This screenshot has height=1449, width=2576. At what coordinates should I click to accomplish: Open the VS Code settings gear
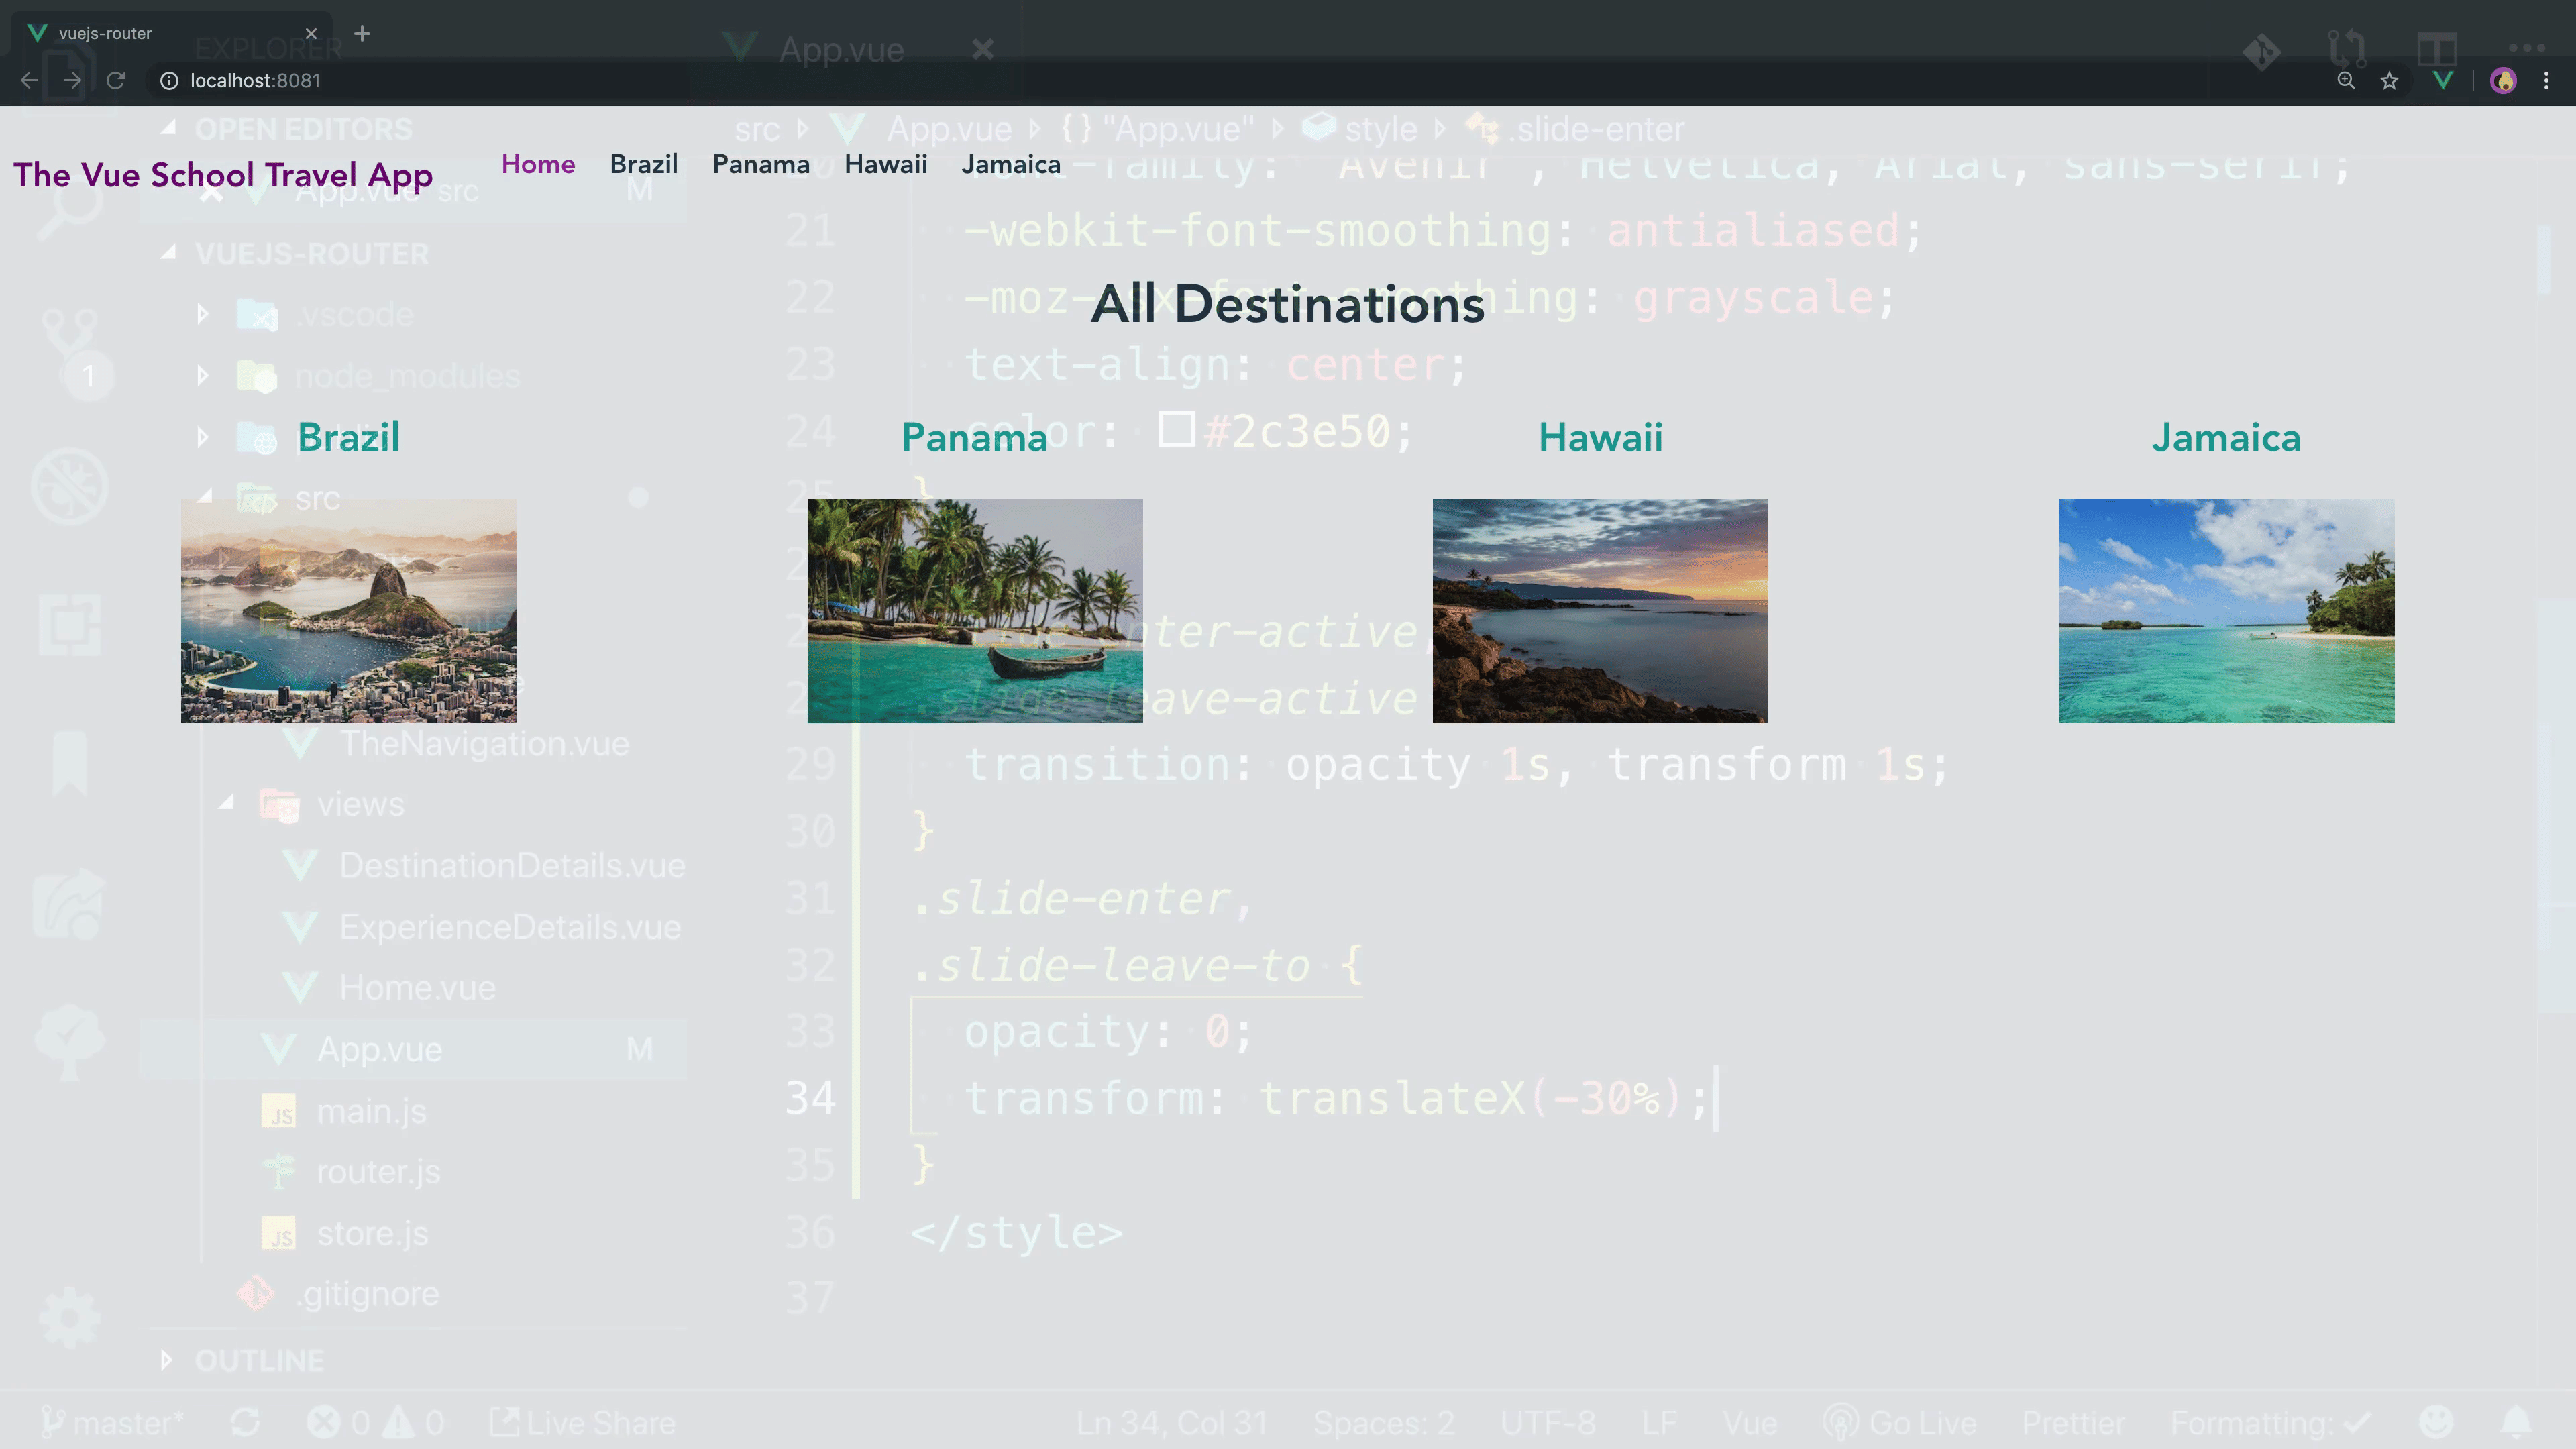coord(69,1319)
